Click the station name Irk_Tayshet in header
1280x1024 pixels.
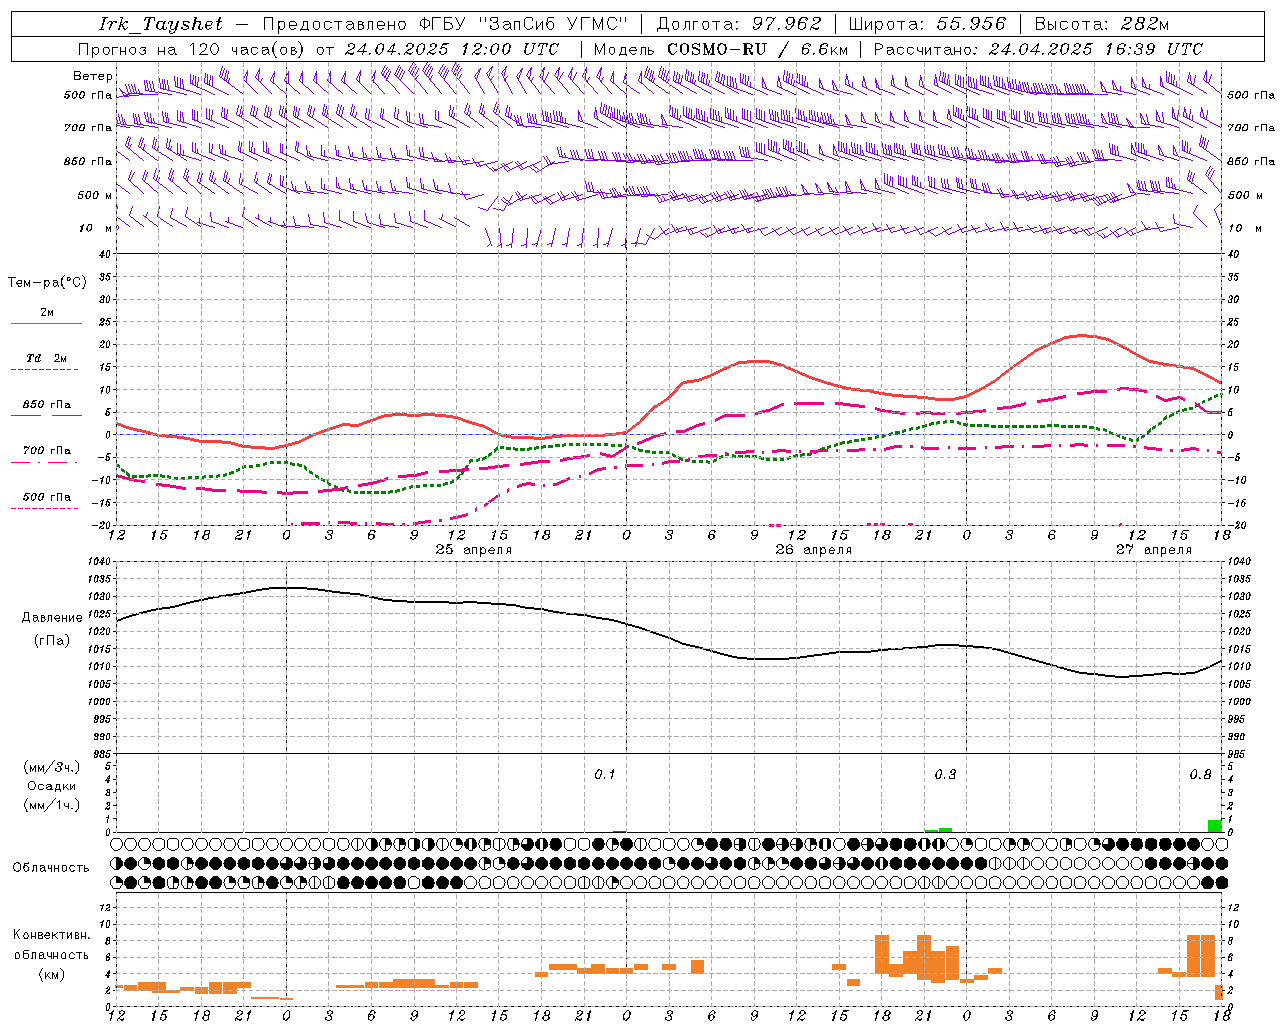click(161, 24)
